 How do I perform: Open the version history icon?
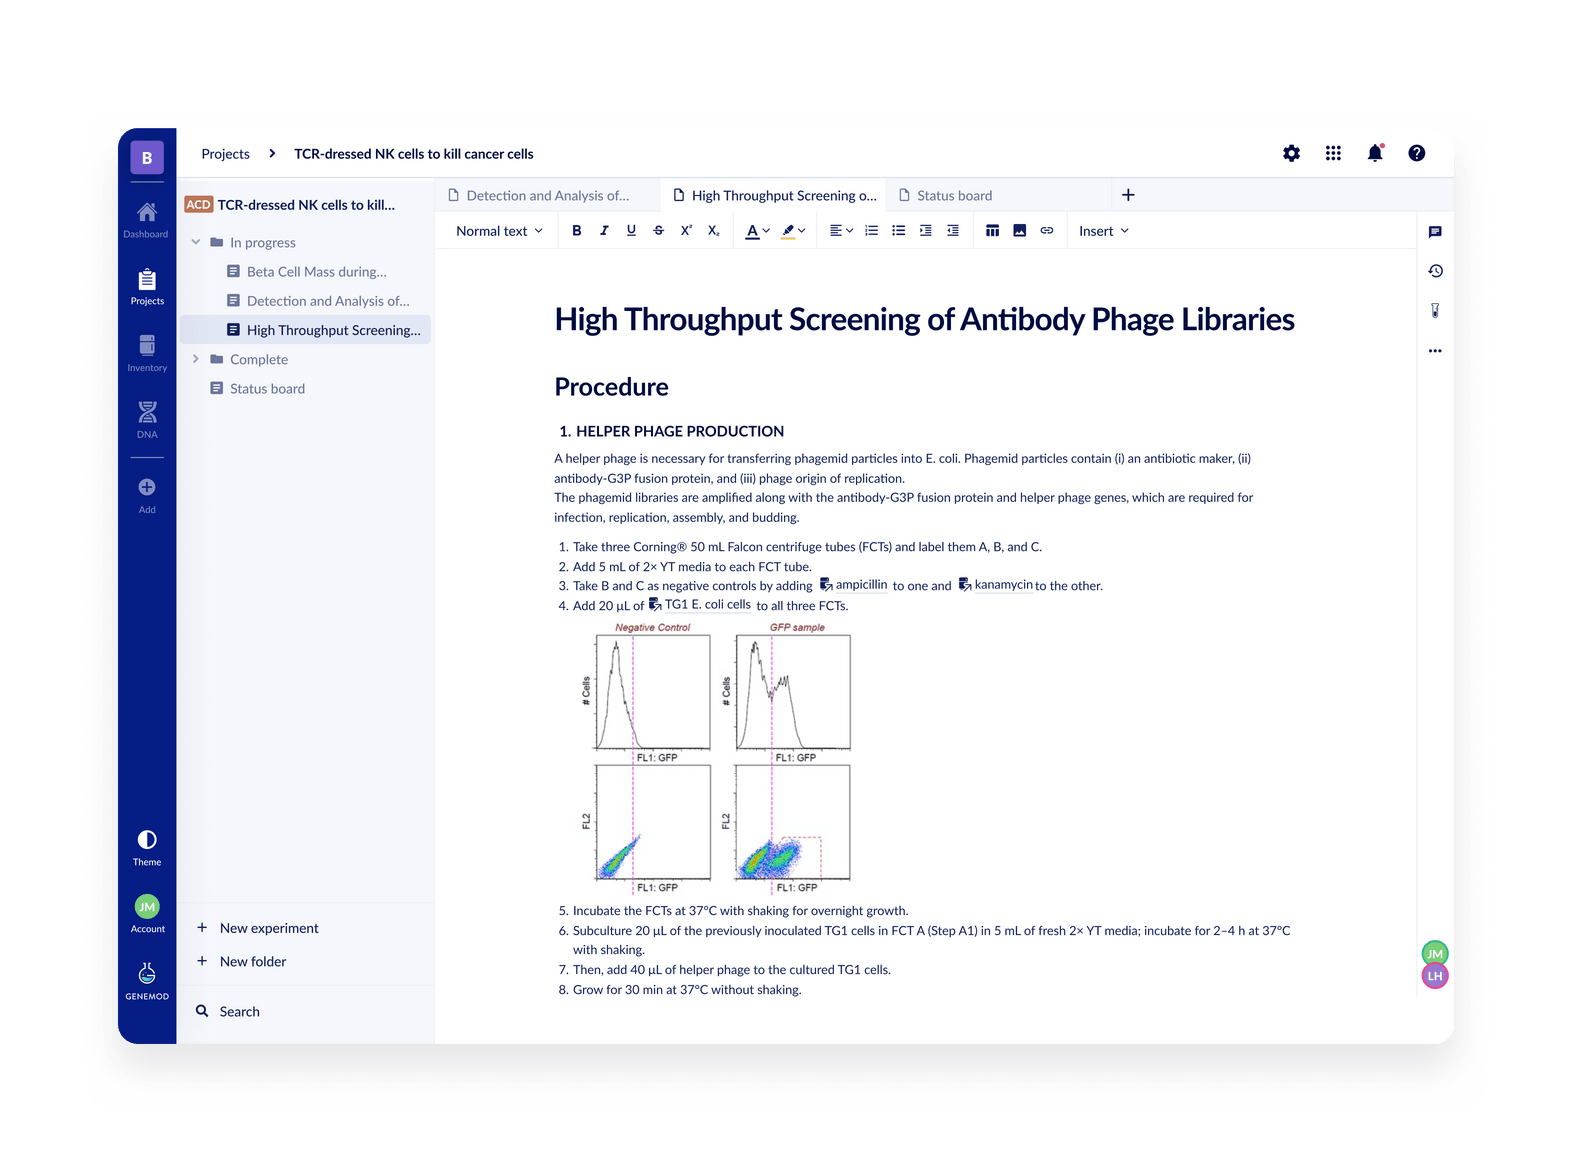[x=1435, y=271]
